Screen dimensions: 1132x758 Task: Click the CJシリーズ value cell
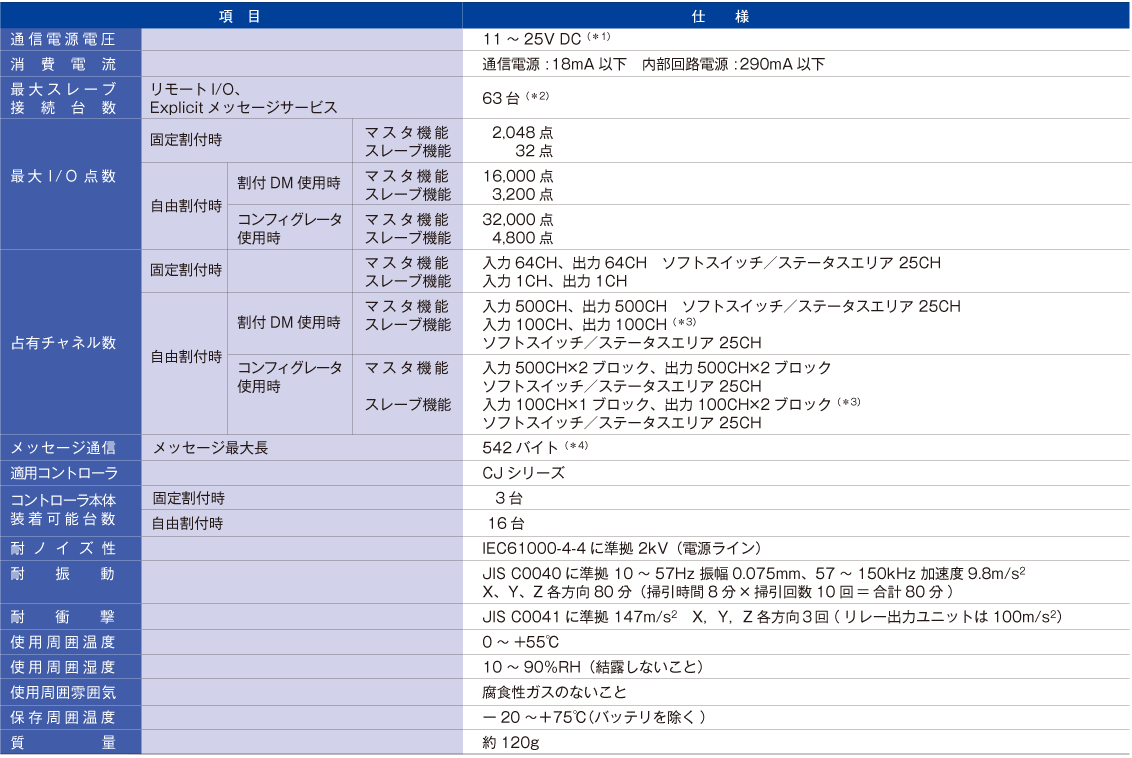(523, 473)
